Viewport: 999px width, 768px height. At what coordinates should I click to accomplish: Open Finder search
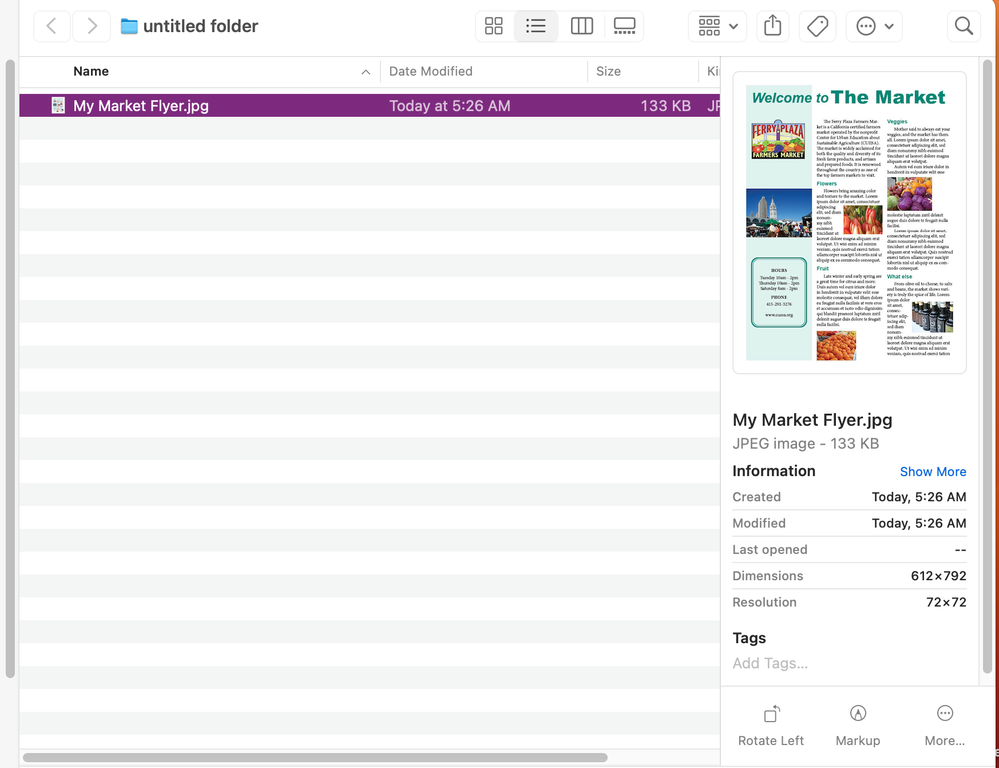[x=963, y=26]
